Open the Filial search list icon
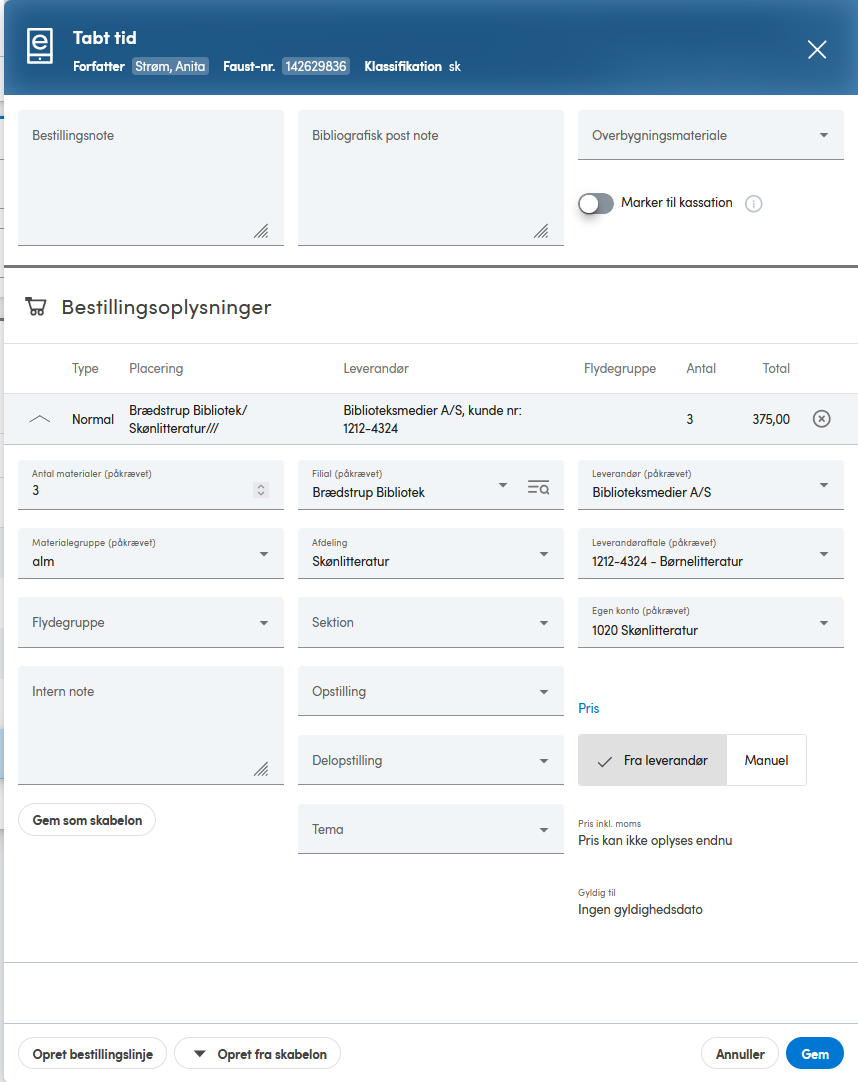Image resolution: width=858 pixels, height=1082 pixels. 538,487
